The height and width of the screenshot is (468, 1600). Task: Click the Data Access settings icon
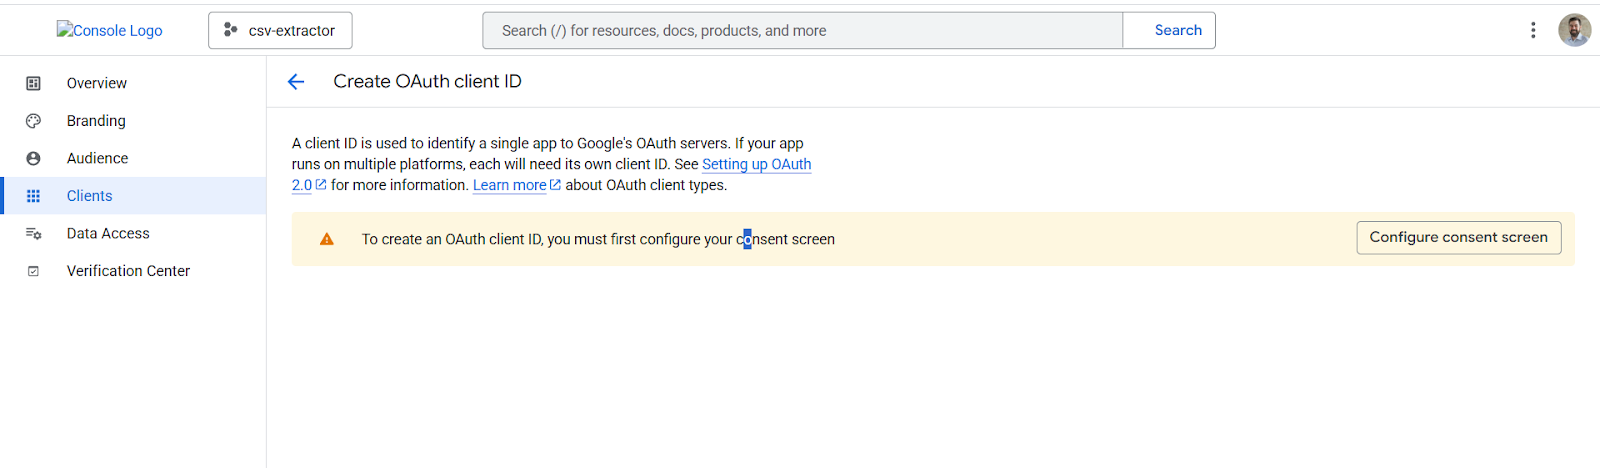[33, 233]
